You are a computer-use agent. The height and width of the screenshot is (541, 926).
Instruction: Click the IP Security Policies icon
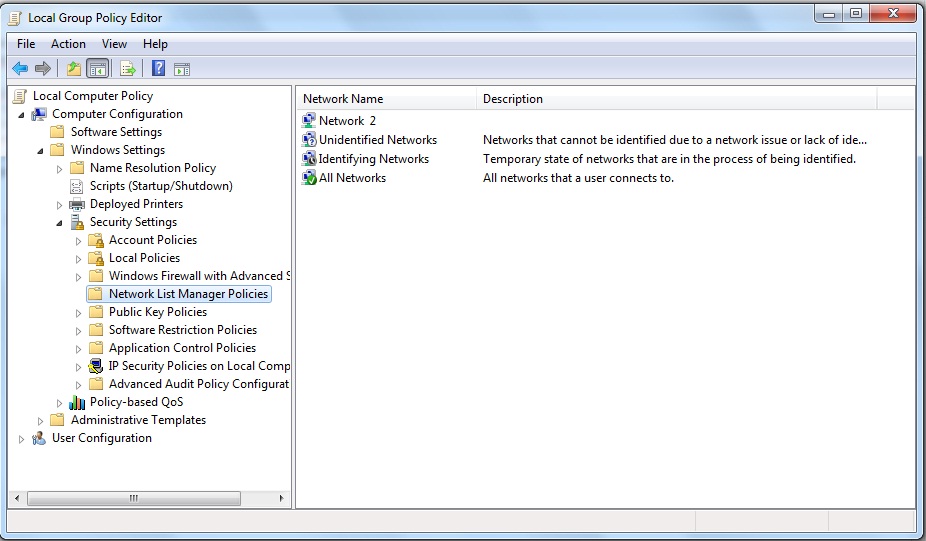point(96,366)
